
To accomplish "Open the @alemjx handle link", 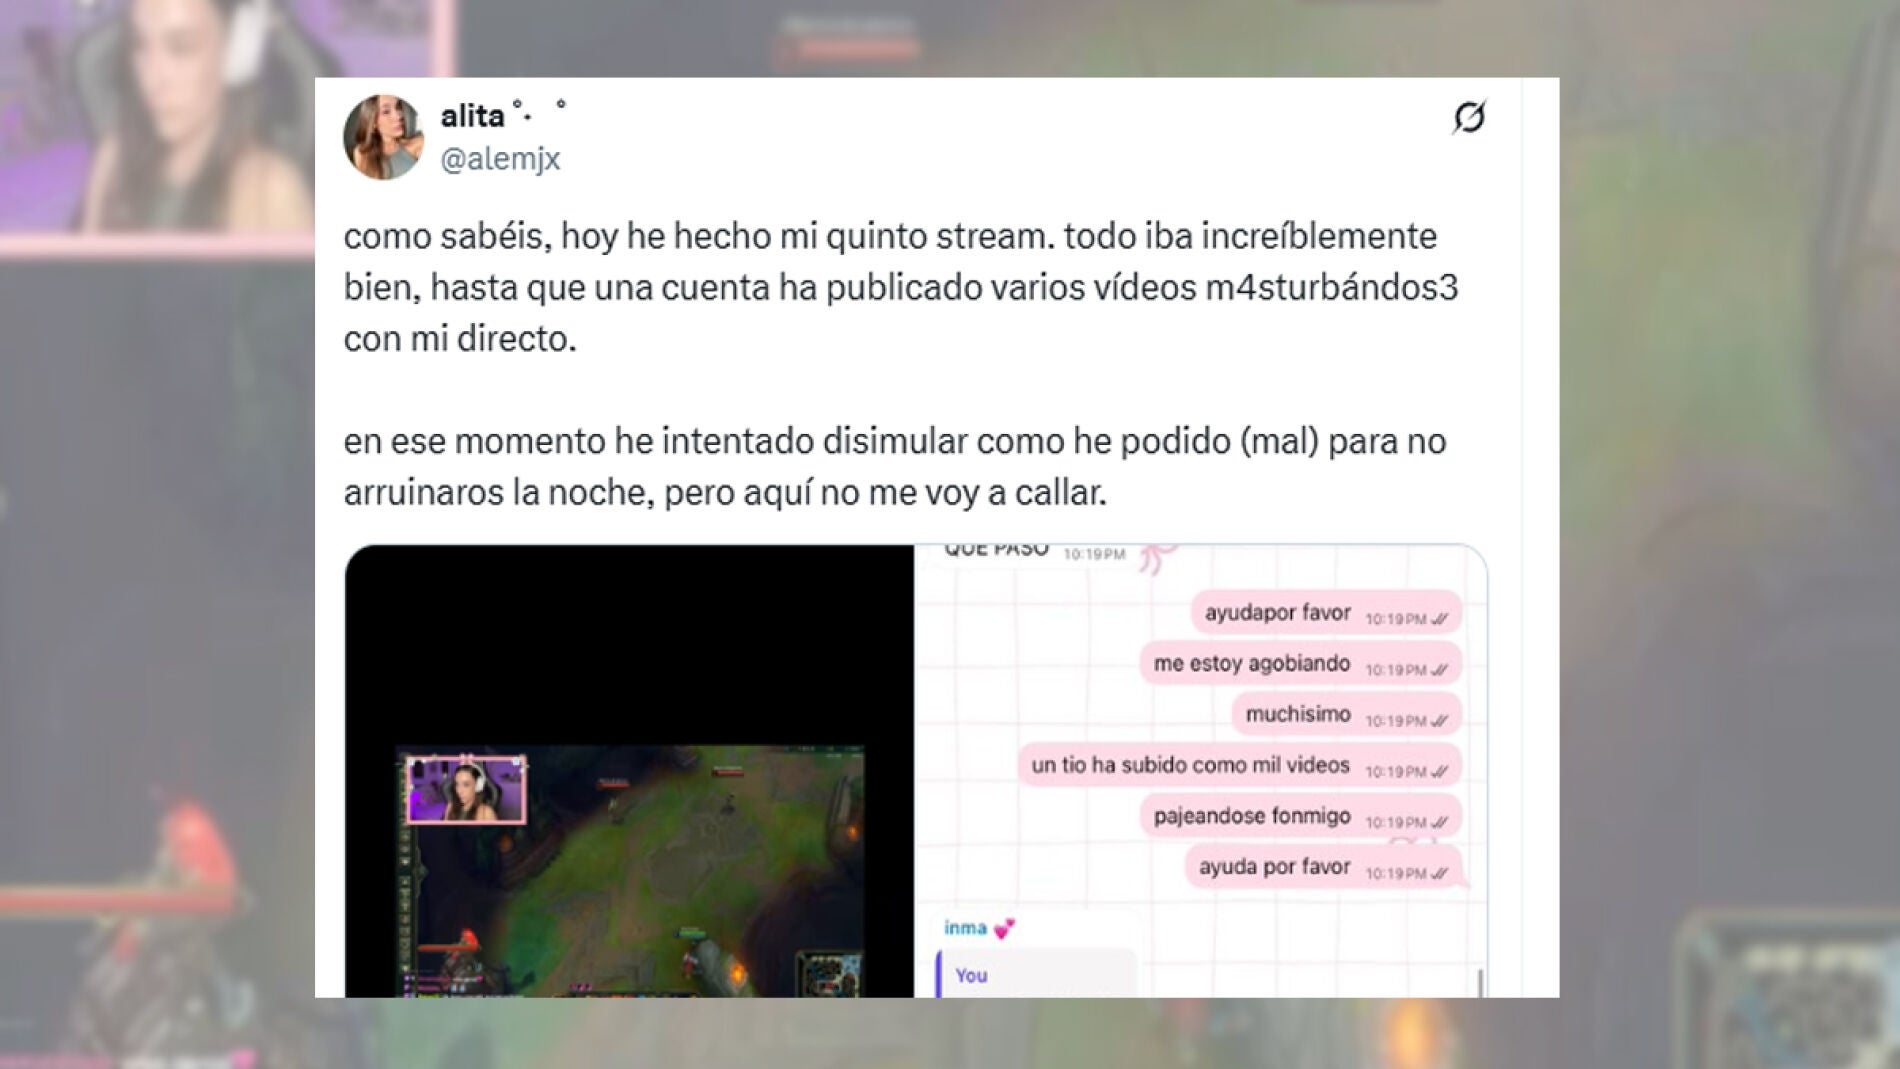I will pyautogui.click(x=500, y=159).
